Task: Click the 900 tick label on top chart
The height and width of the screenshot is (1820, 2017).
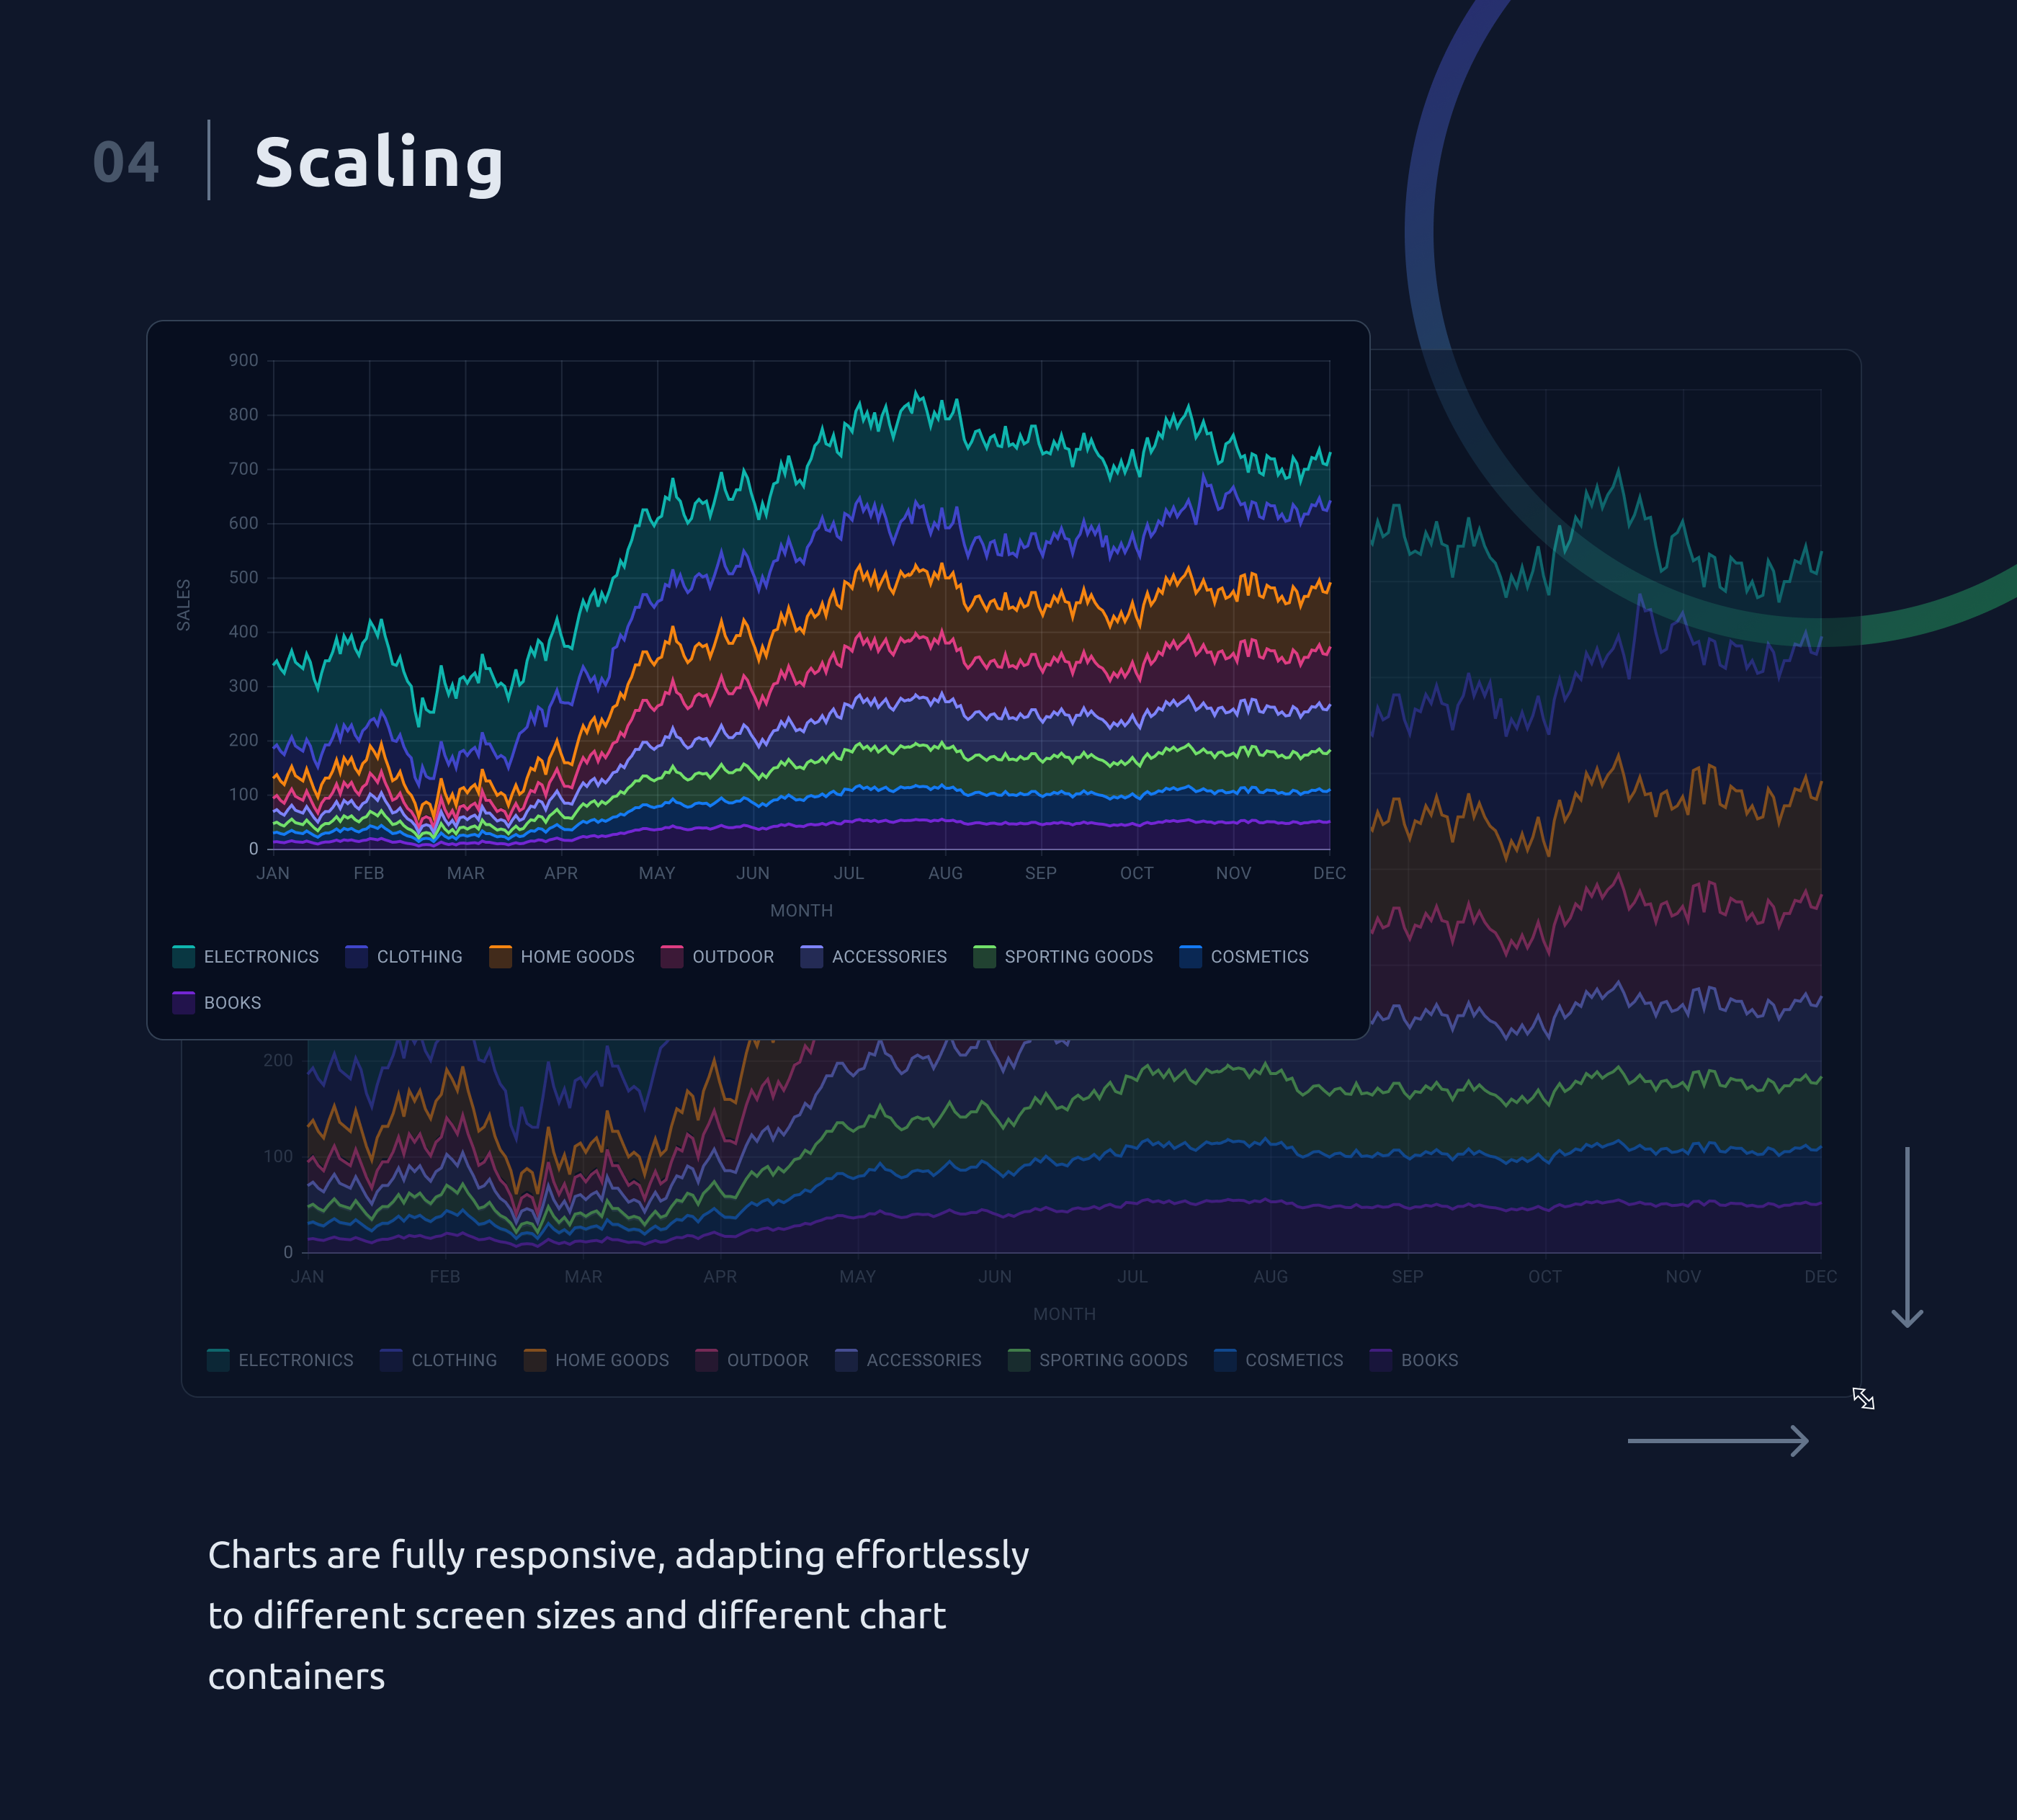Action: tap(243, 360)
